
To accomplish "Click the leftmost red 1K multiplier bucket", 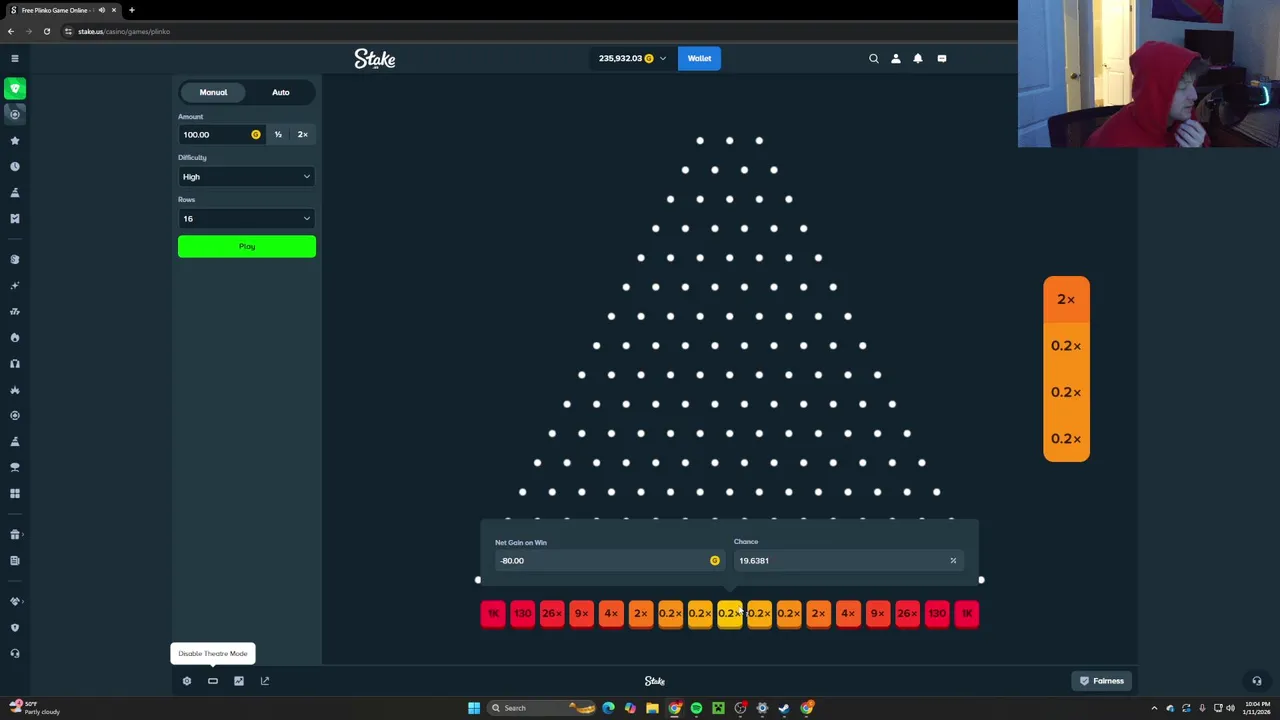I will pos(493,614).
